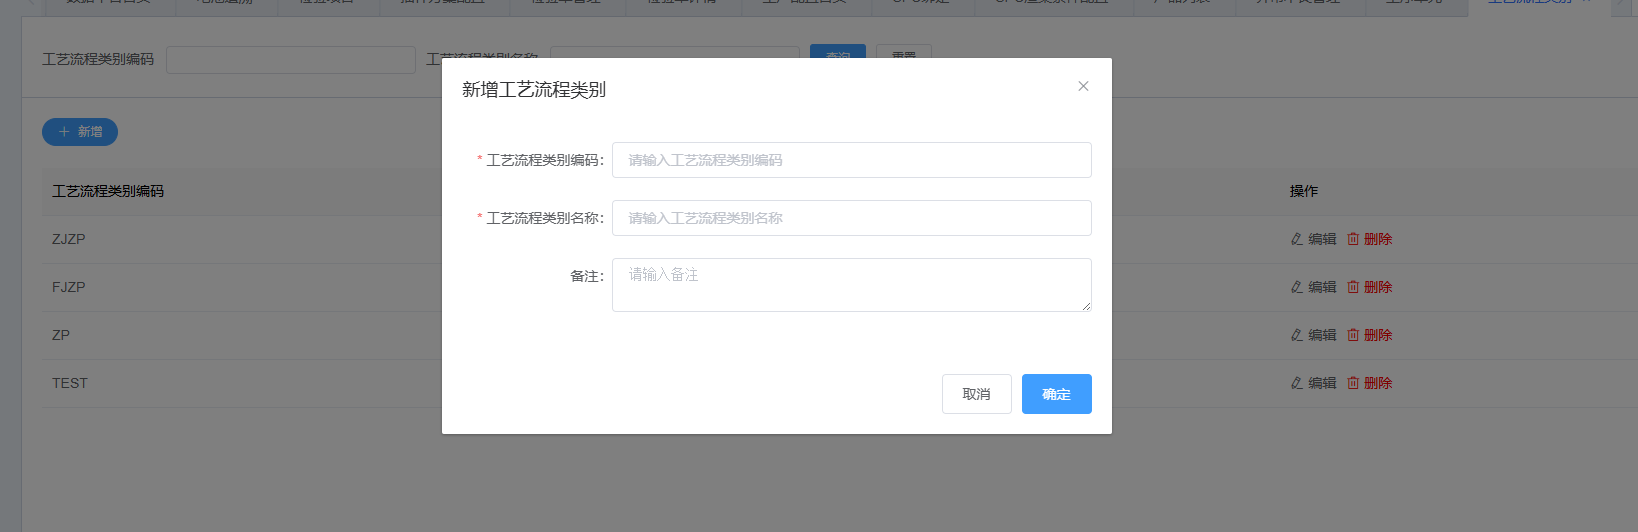Screen dimensions: 1638x532
Task: Click the background 工艺流程类别编码 search field
Action: click(291, 60)
